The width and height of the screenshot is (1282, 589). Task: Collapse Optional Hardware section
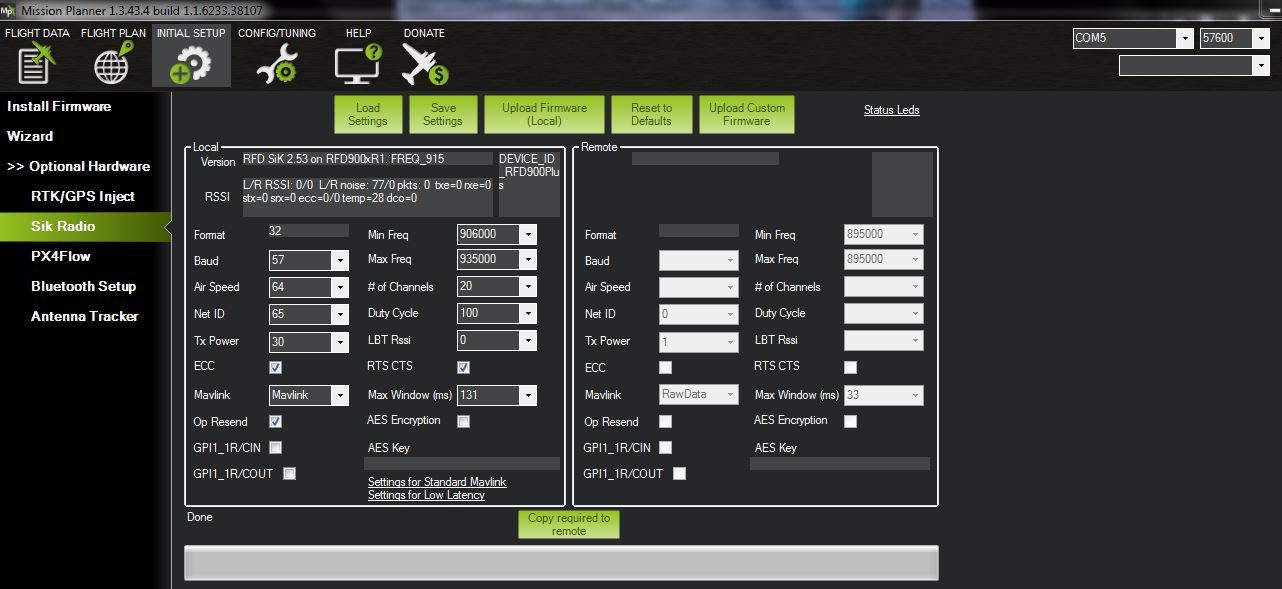pos(79,167)
